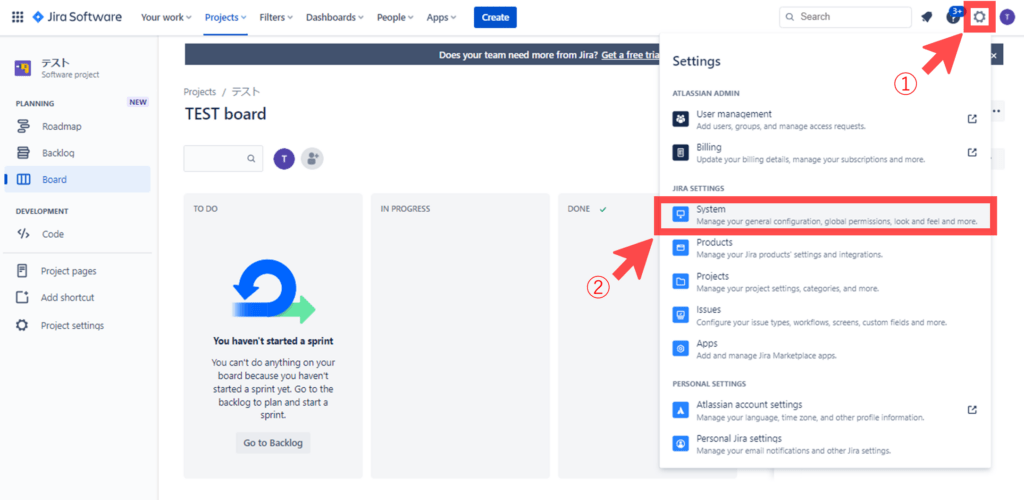Open the user profile avatar in top bar
Image resolution: width=1024 pixels, height=500 pixels.
[x=1006, y=17]
